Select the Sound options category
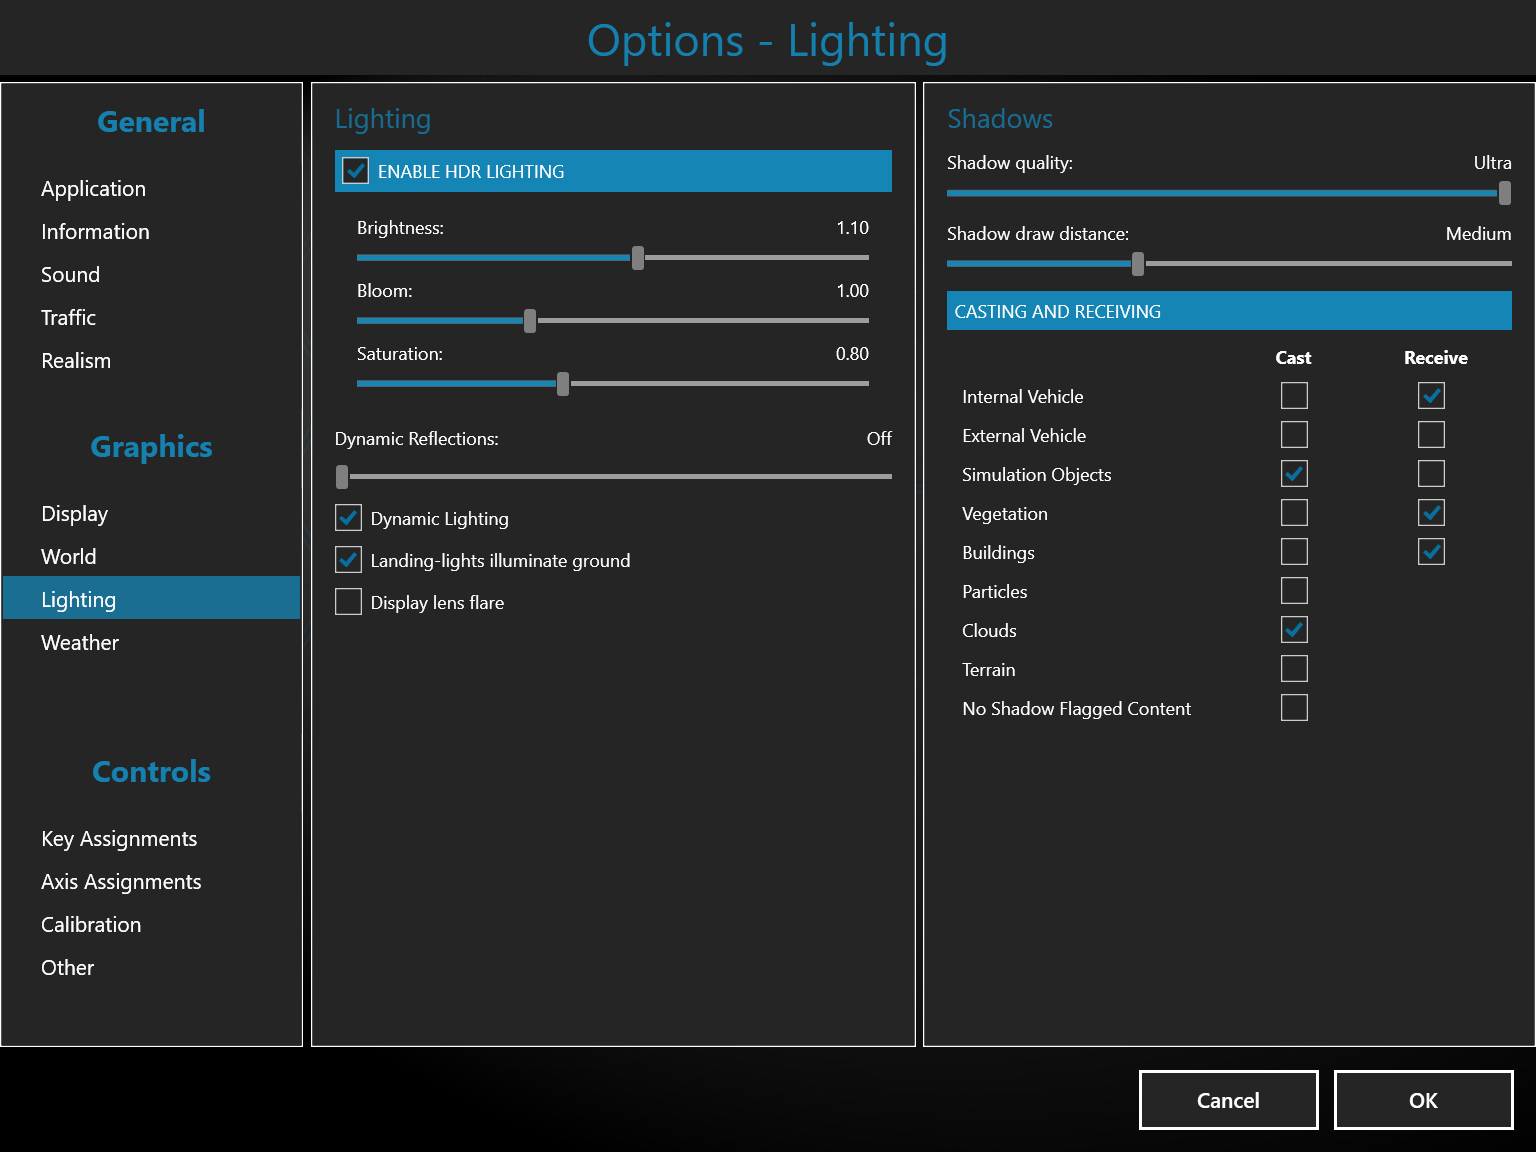Viewport: 1536px width, 1152px height. (70, 275)
